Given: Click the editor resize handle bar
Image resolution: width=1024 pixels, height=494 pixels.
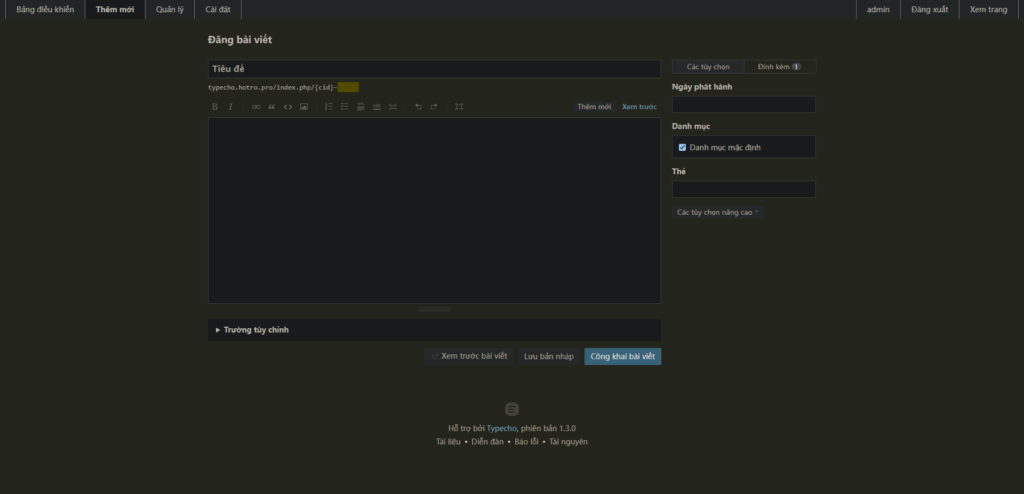Looking at the screenshot, I should [434, 308].
